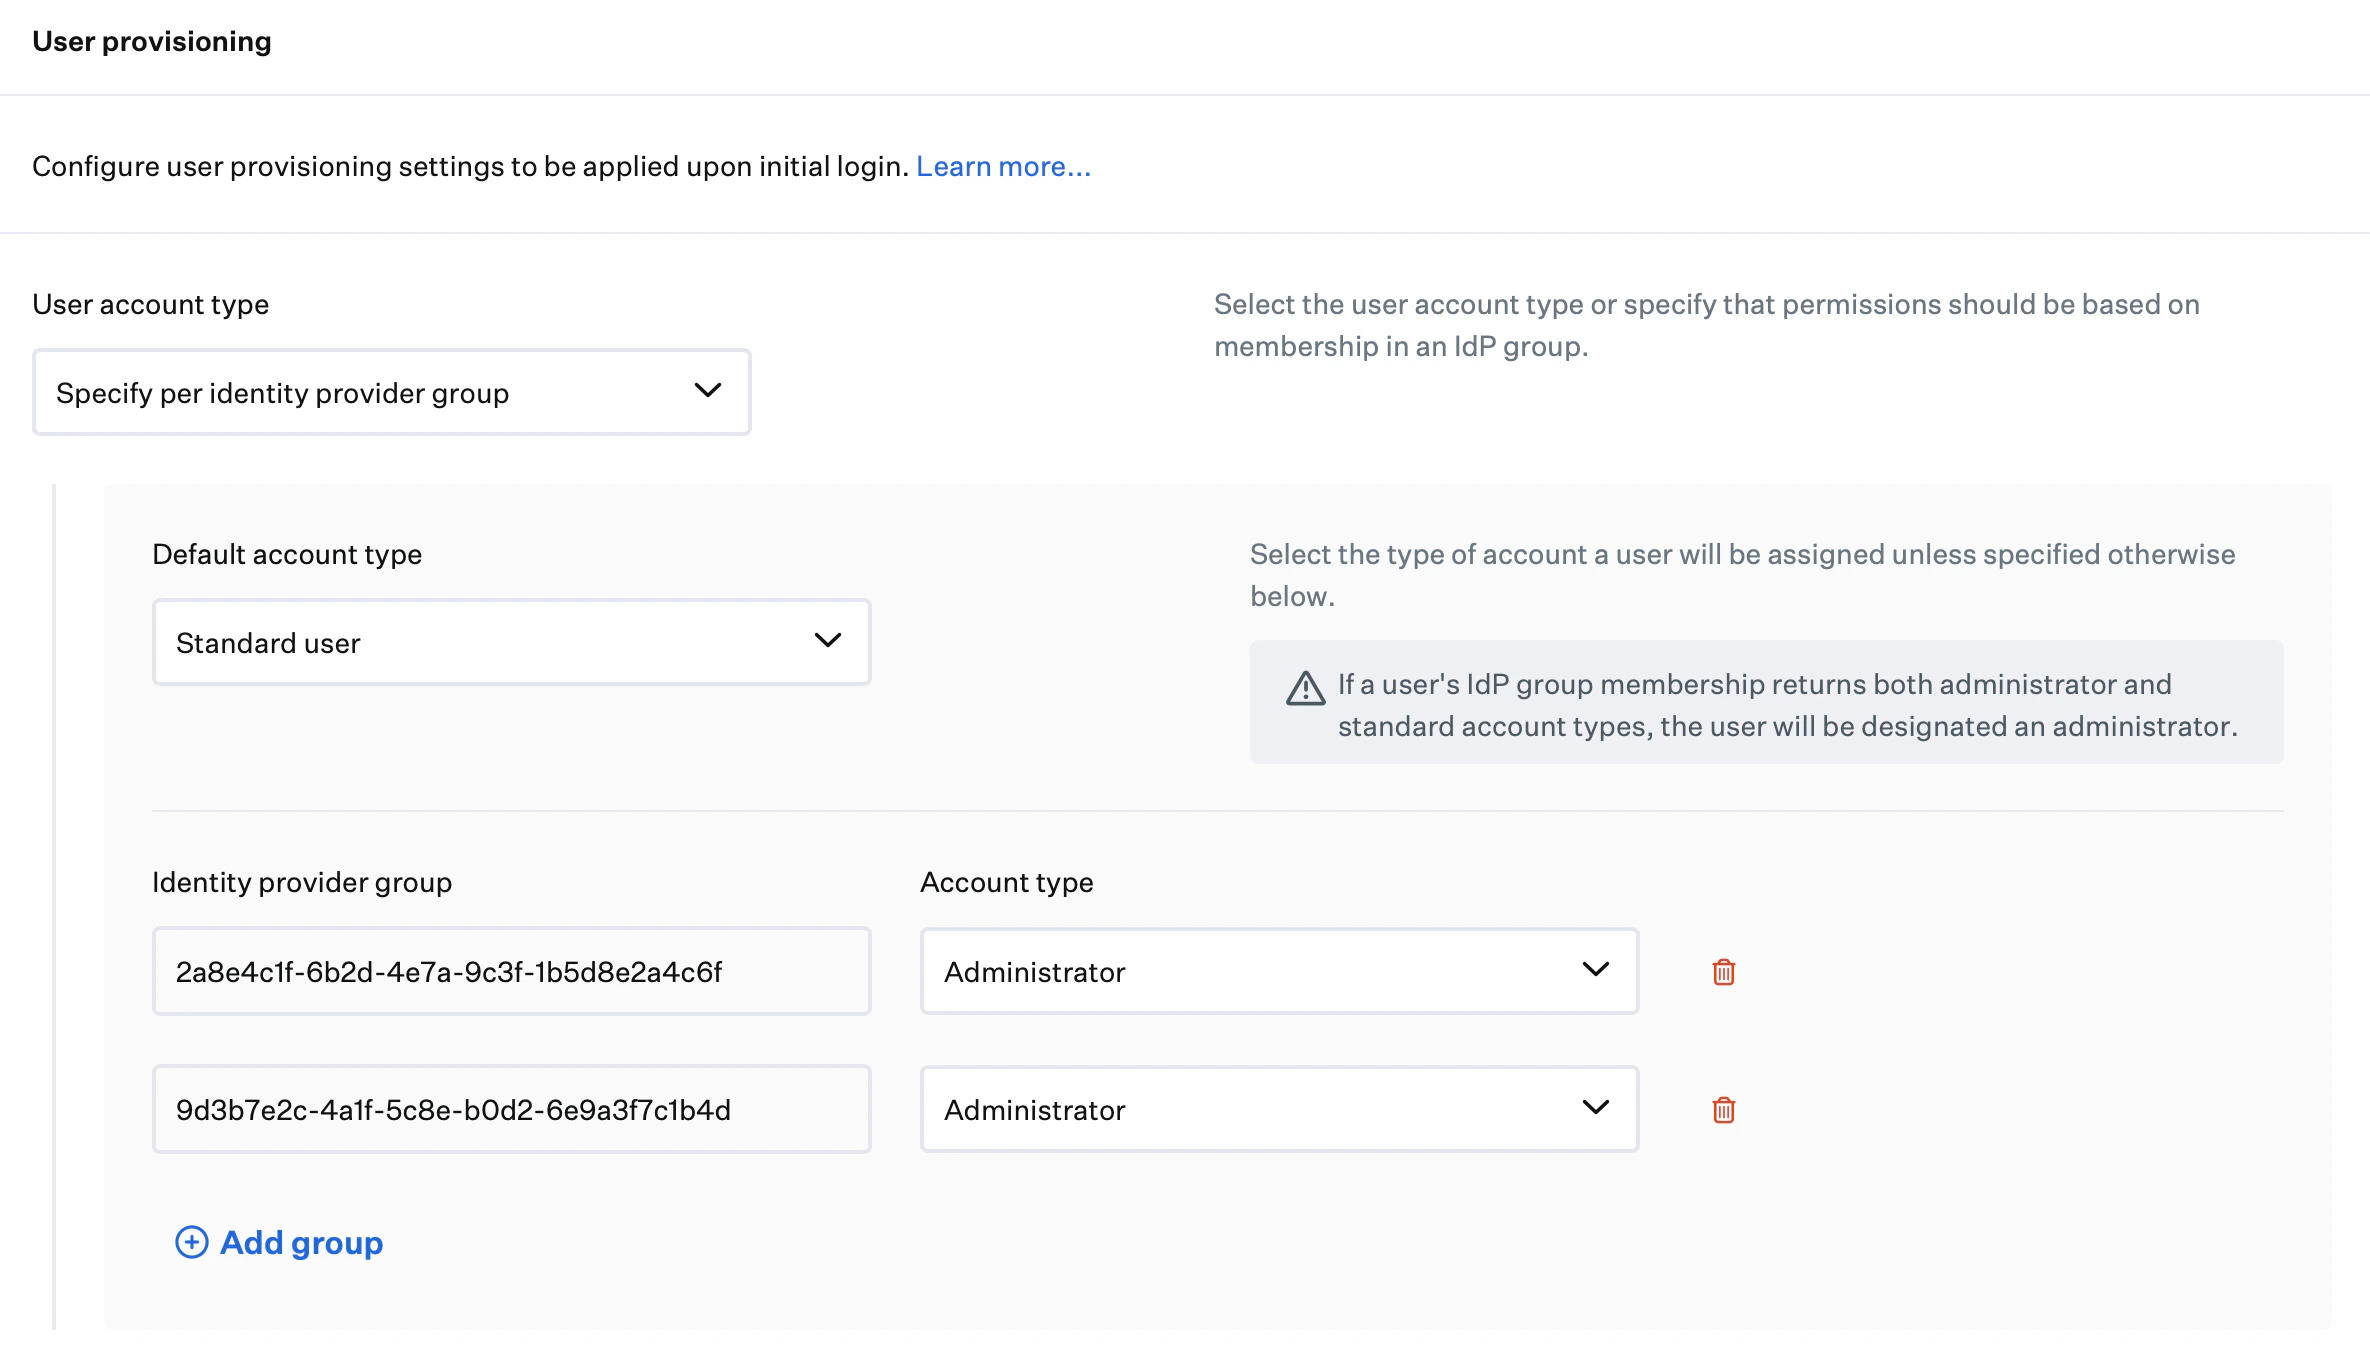Follow the Learn more link
Image resolution: width=2370 pixels, height=1364 pixels.
1003,166
